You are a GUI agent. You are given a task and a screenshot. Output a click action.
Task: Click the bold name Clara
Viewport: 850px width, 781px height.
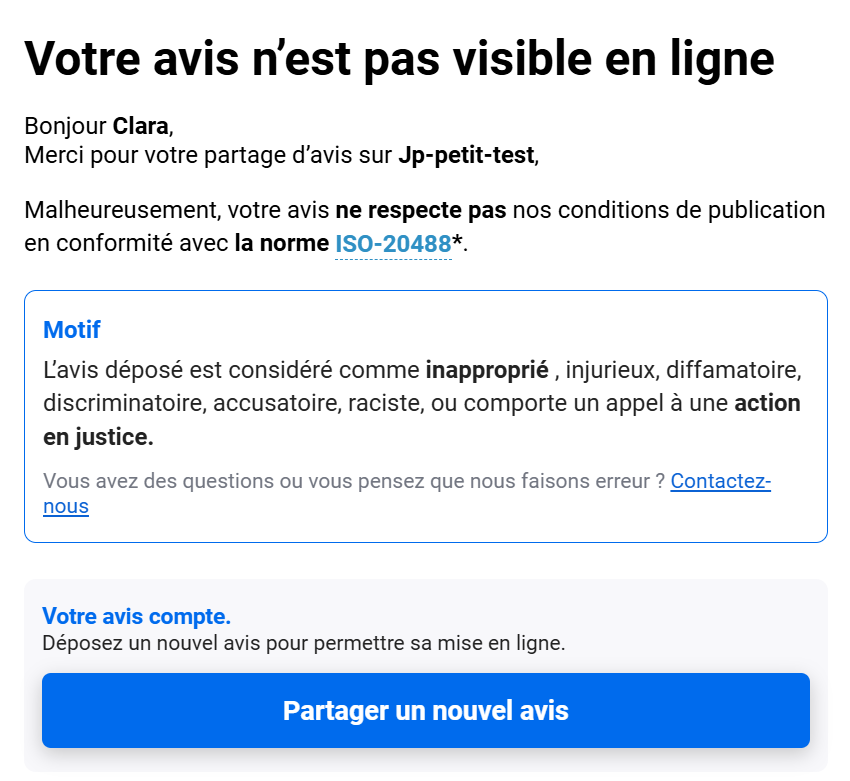(141, 127)
